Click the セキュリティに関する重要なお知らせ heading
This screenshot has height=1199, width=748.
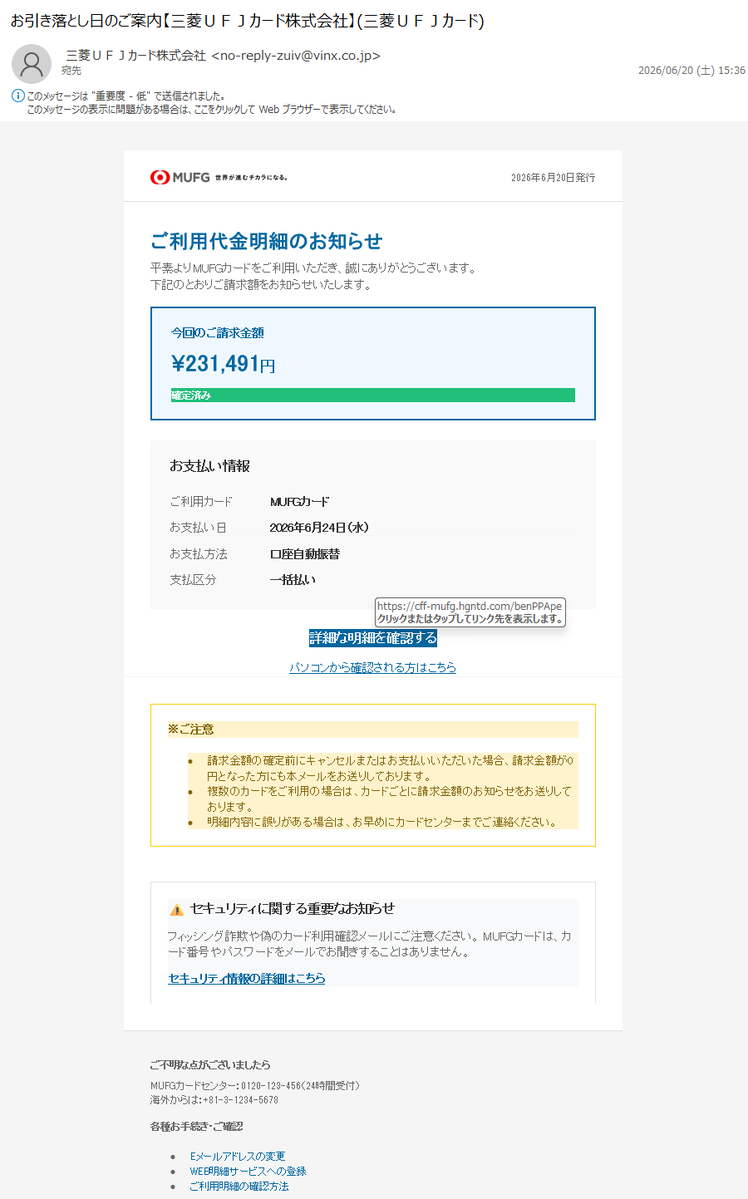(292, 908)
